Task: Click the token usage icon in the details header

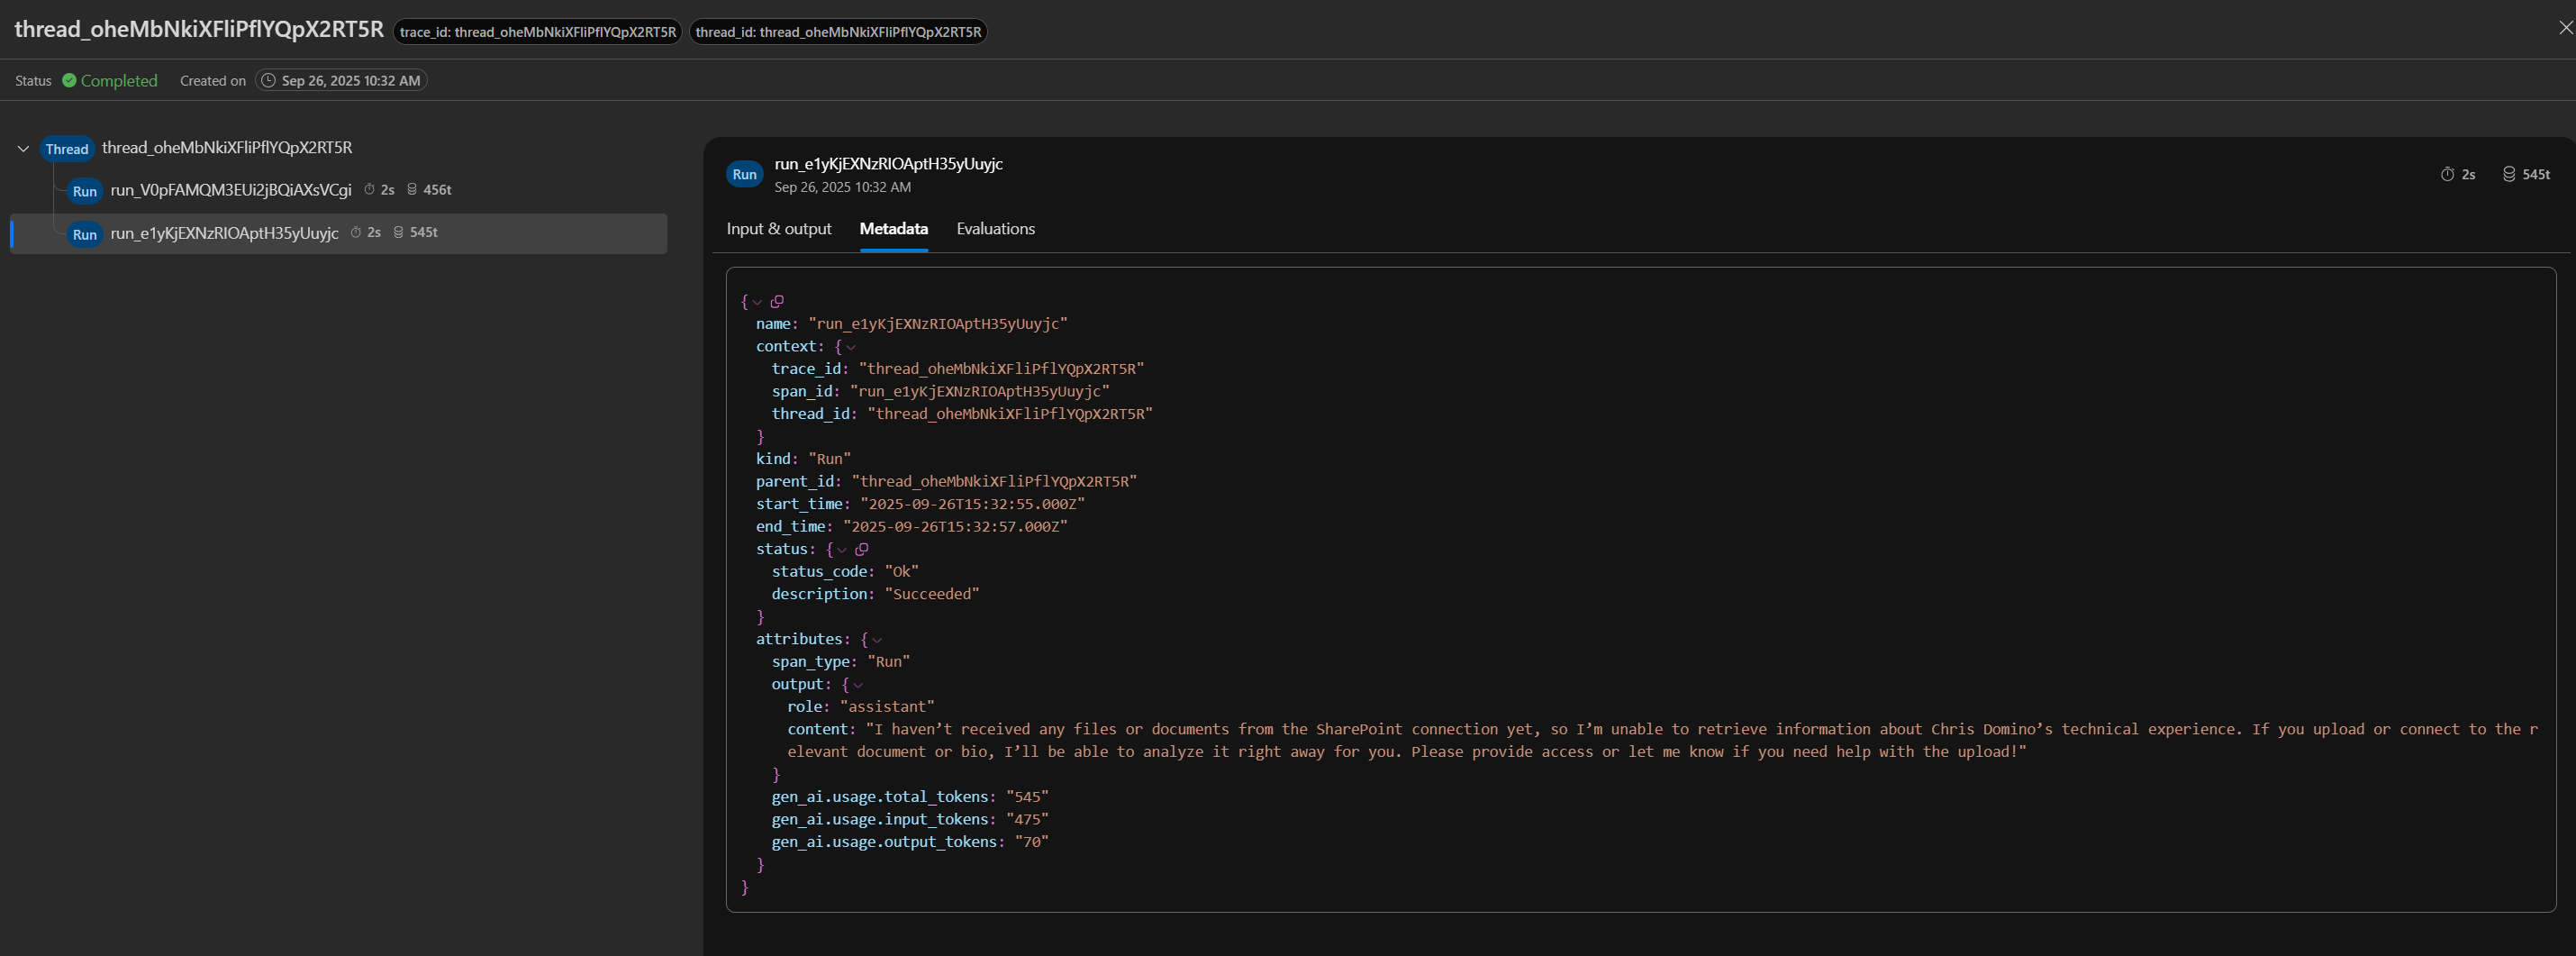Action: click(2509, 174)
